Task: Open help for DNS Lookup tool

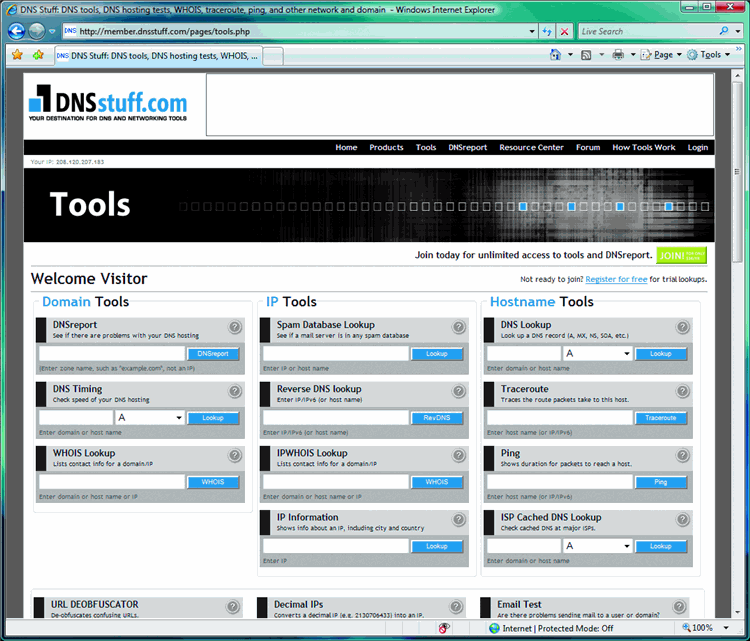Action: [683, 327]
